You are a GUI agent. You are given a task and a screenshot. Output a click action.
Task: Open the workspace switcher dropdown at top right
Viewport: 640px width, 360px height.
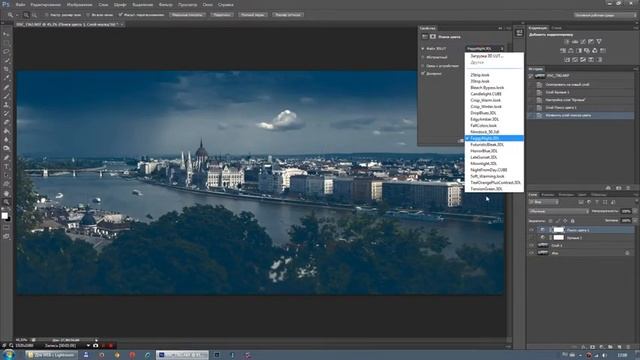[x=605, y=15]
